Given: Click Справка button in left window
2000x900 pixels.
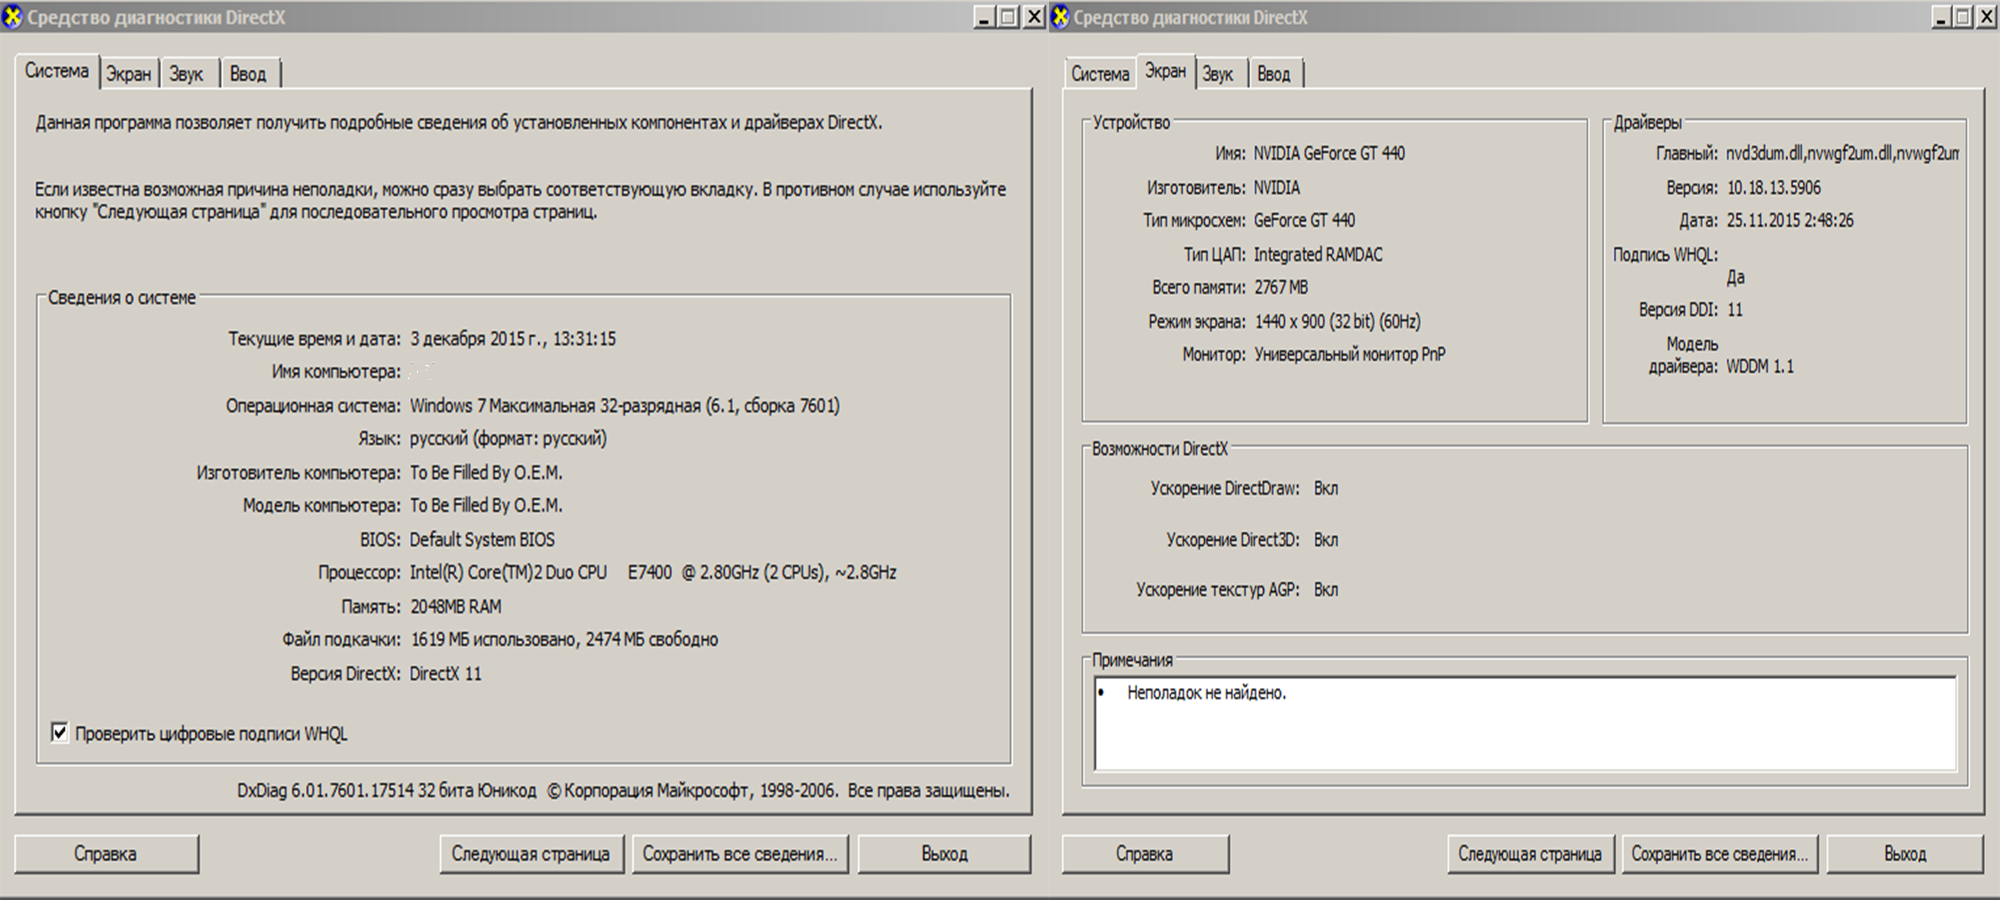Looking at the screenshot, I should (x=106, y=854).
